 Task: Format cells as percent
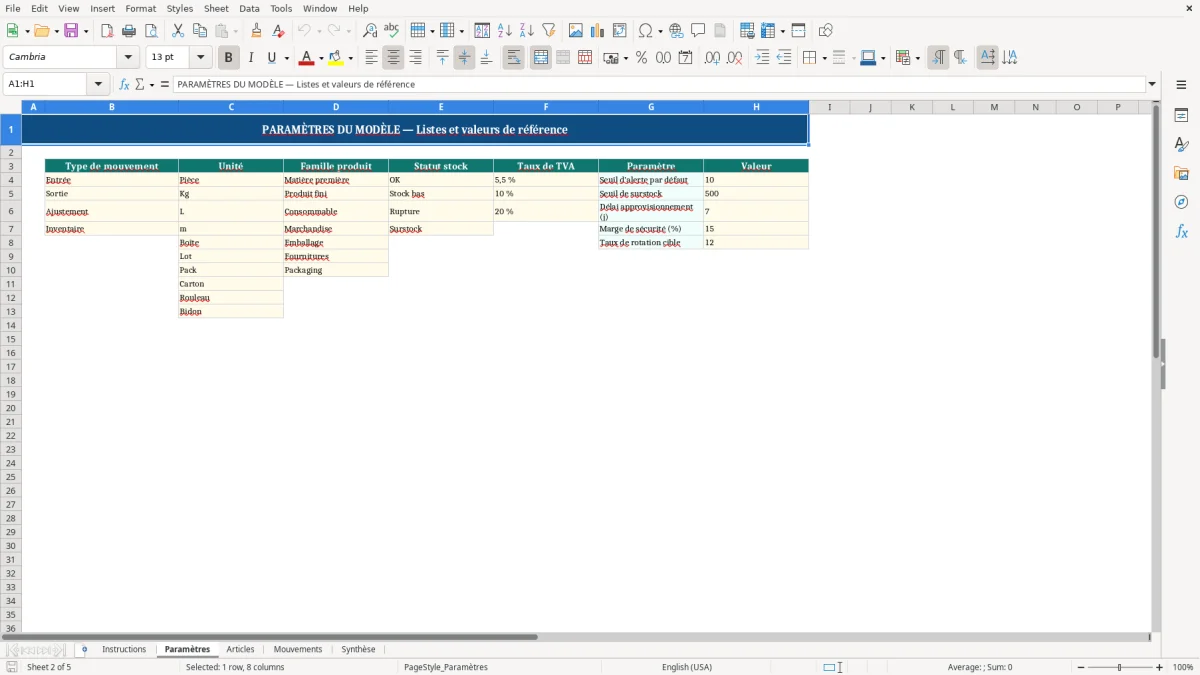tap(642, 58)
